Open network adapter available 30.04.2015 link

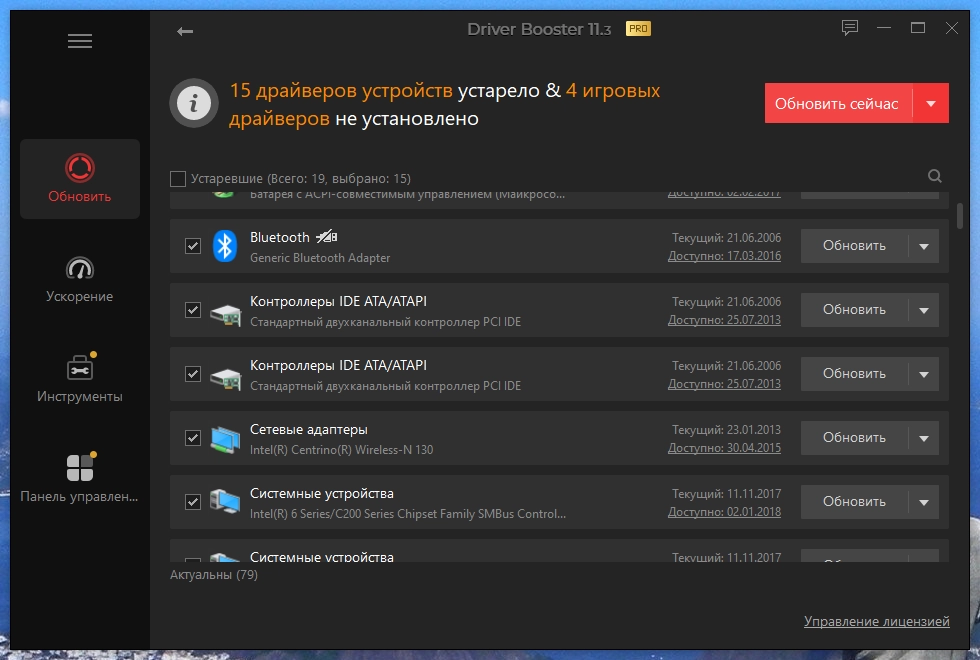[x=724, y=448]
